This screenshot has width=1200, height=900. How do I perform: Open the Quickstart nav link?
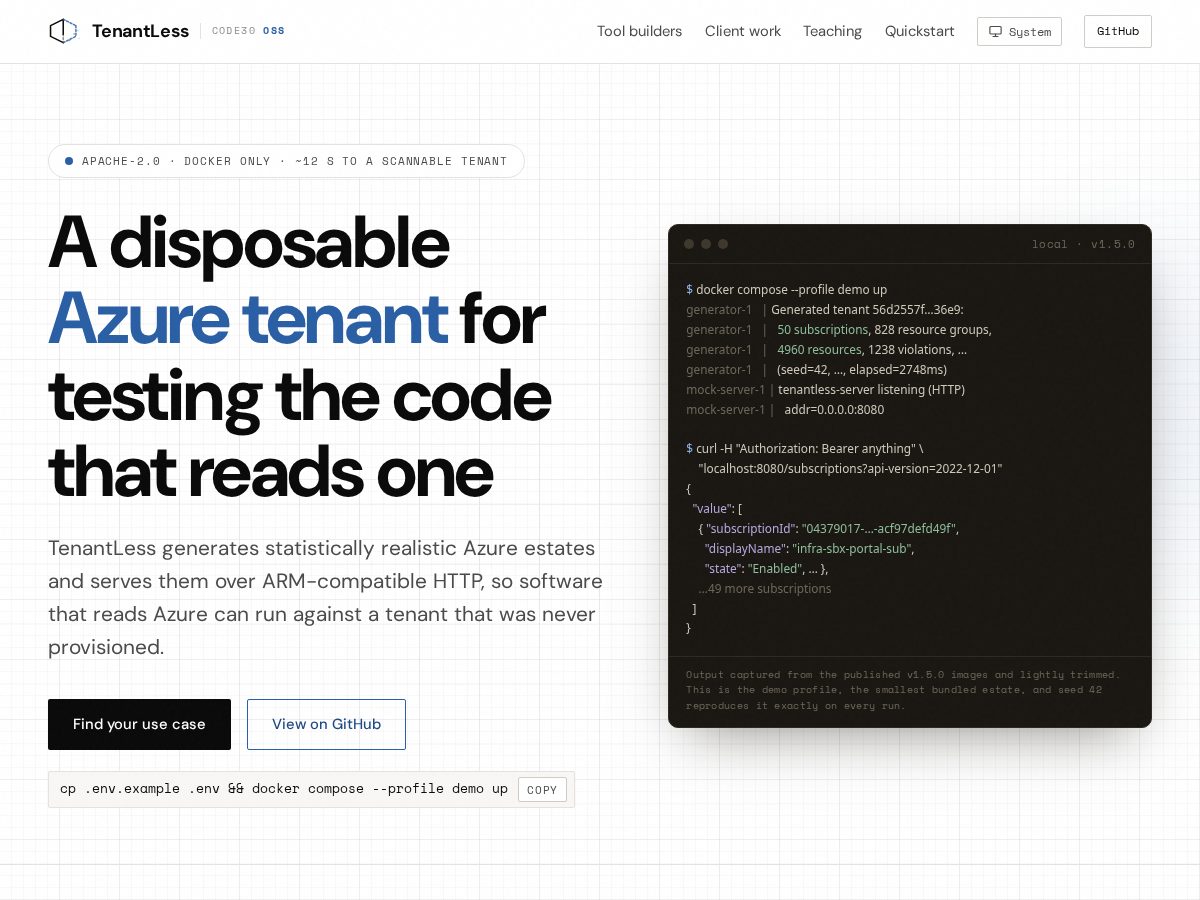pos(920,31)
